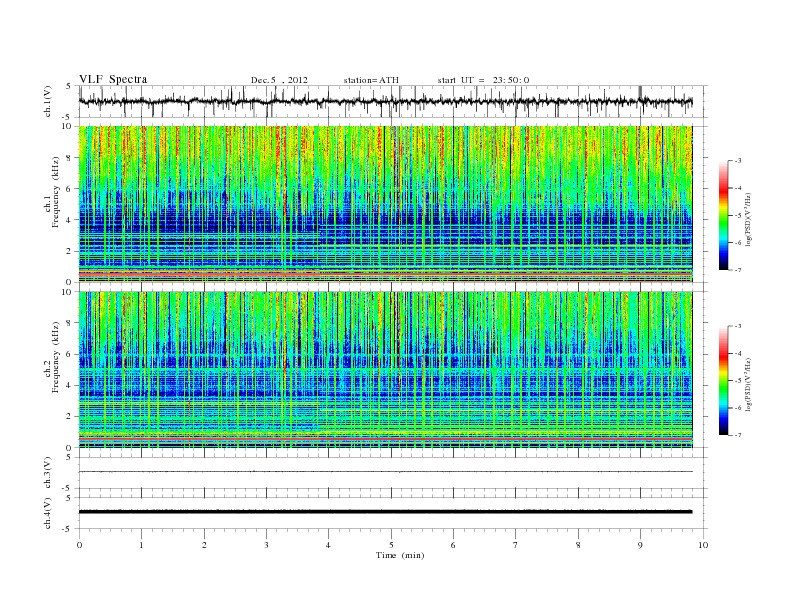Click the "ch.1(V)" waveform axis label

pyautogui.click(x=48, y=101)
